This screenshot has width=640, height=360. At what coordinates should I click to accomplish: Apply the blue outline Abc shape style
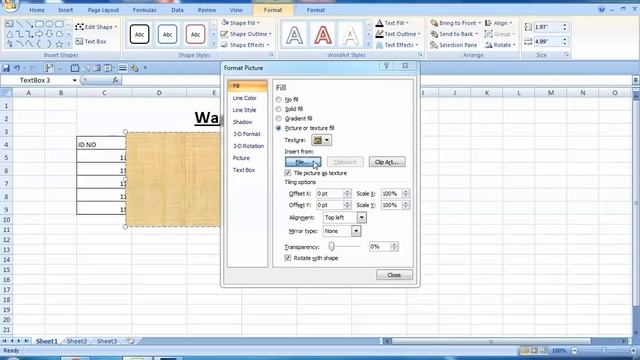[167, 34]
